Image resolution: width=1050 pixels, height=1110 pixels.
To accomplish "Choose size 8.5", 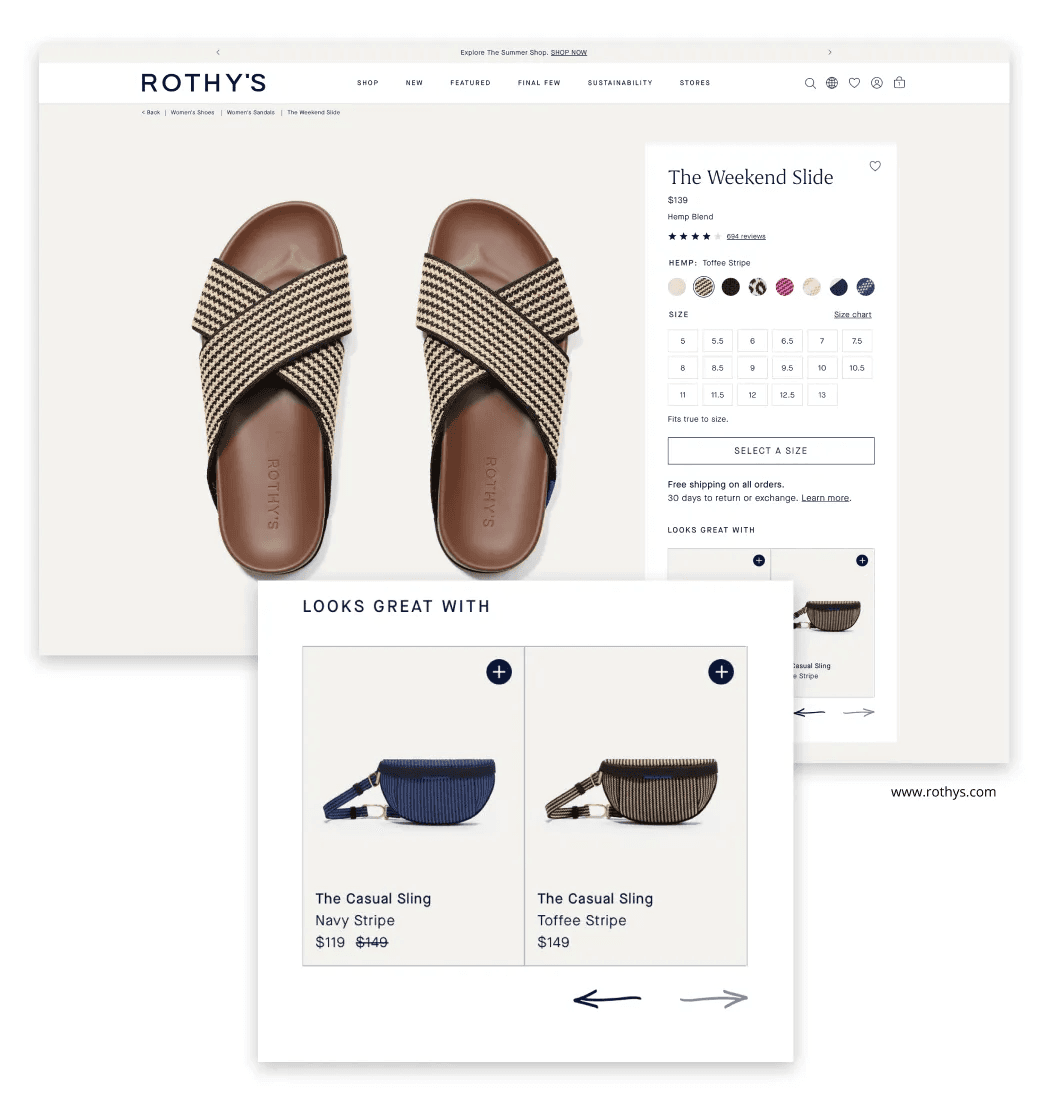I will 717,368.
